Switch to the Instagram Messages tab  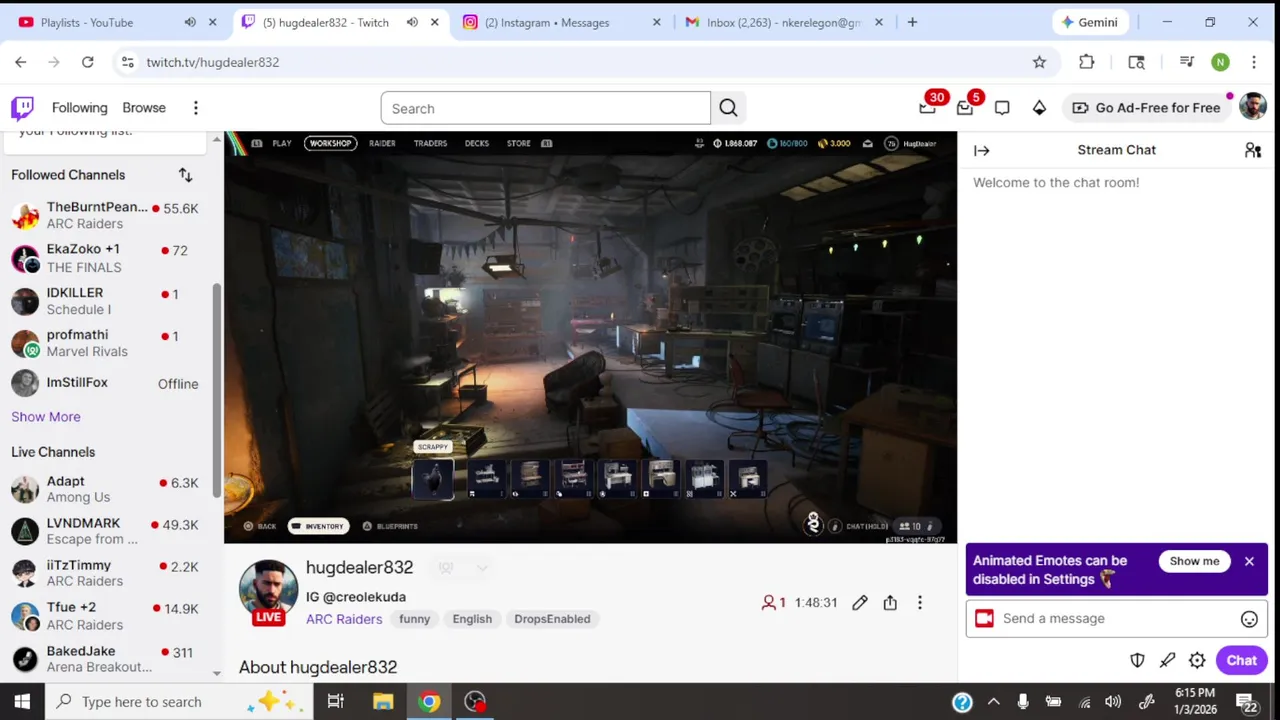coord(562,22)
